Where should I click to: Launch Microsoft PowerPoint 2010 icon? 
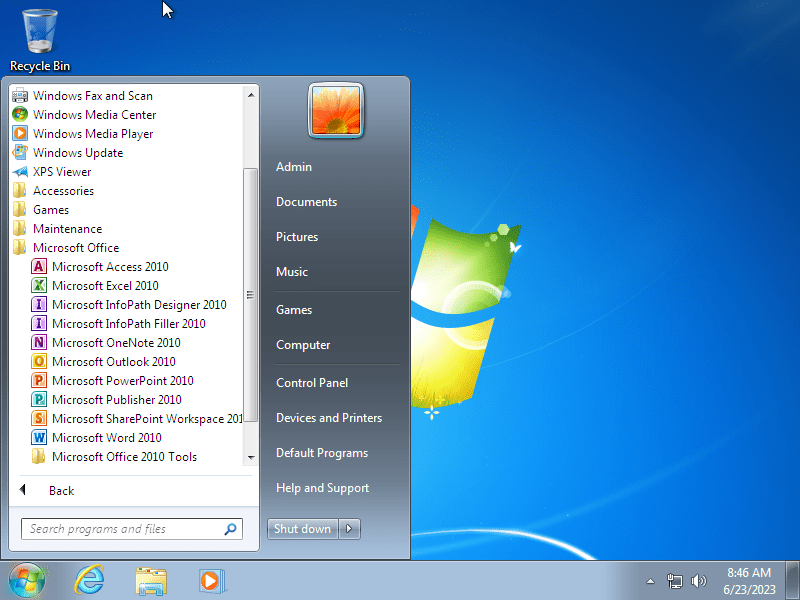pyautogui.click(x=39, y=381)
